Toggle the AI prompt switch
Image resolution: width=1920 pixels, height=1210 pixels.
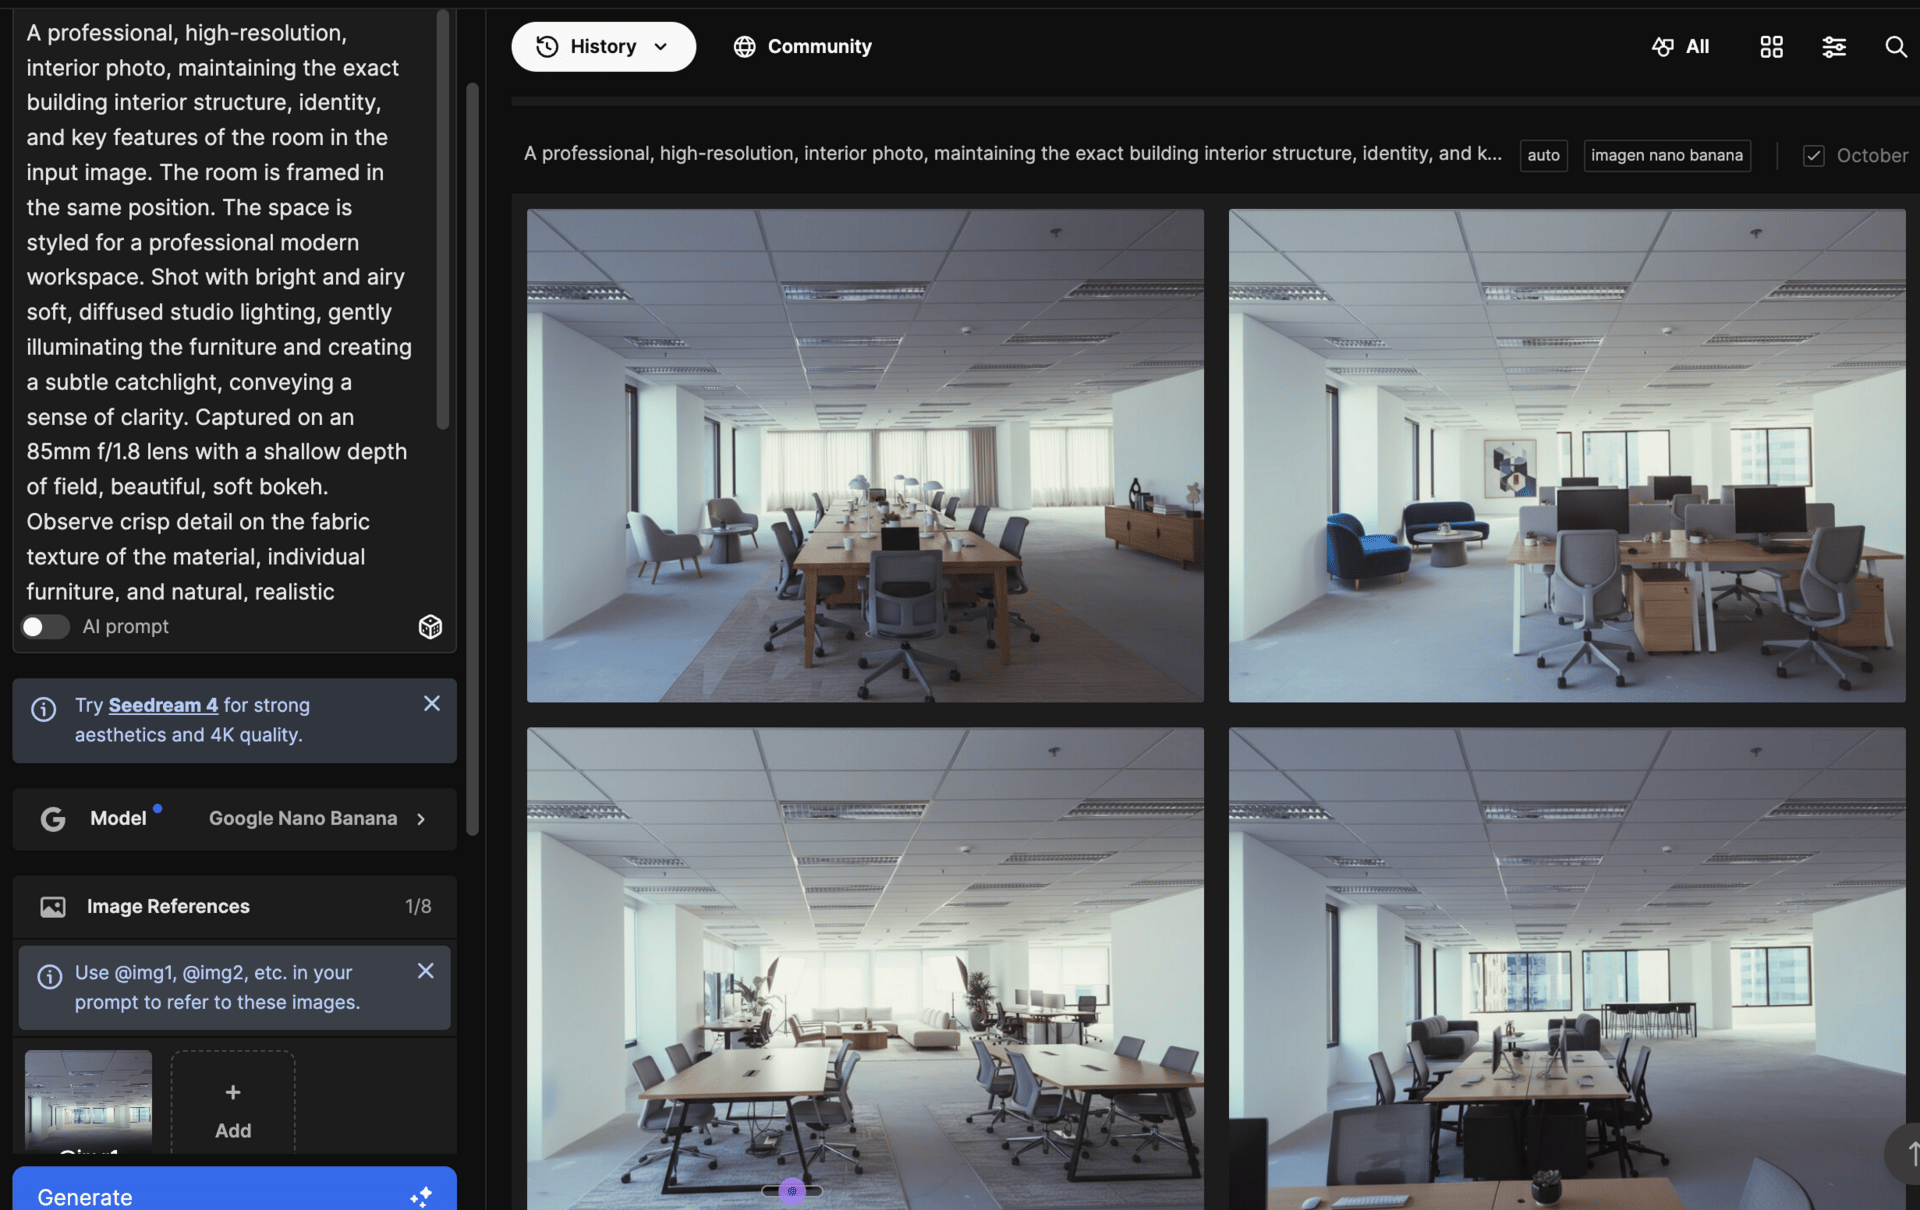pos(45,627)
